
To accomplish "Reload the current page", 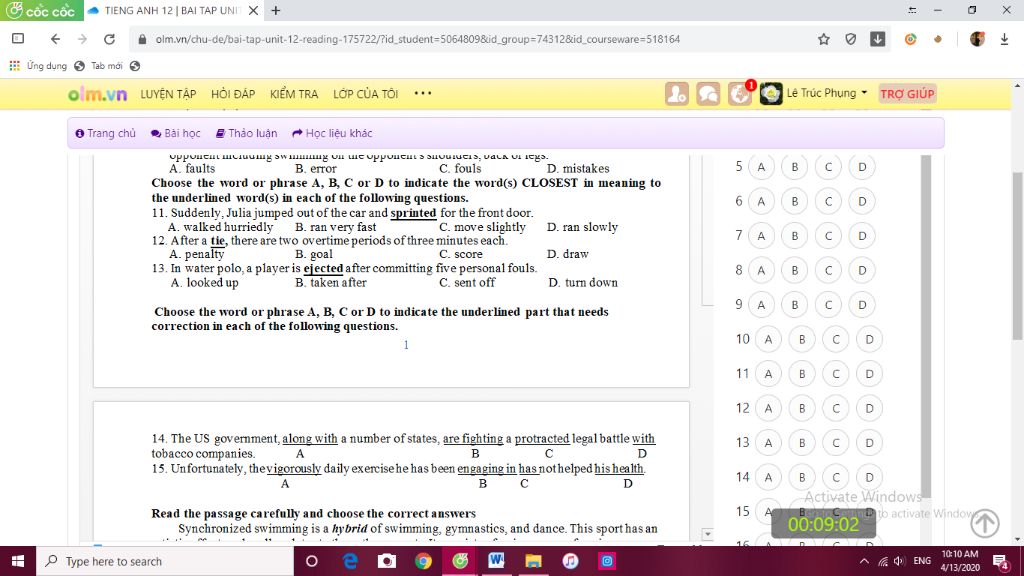I will click(110, 39).
